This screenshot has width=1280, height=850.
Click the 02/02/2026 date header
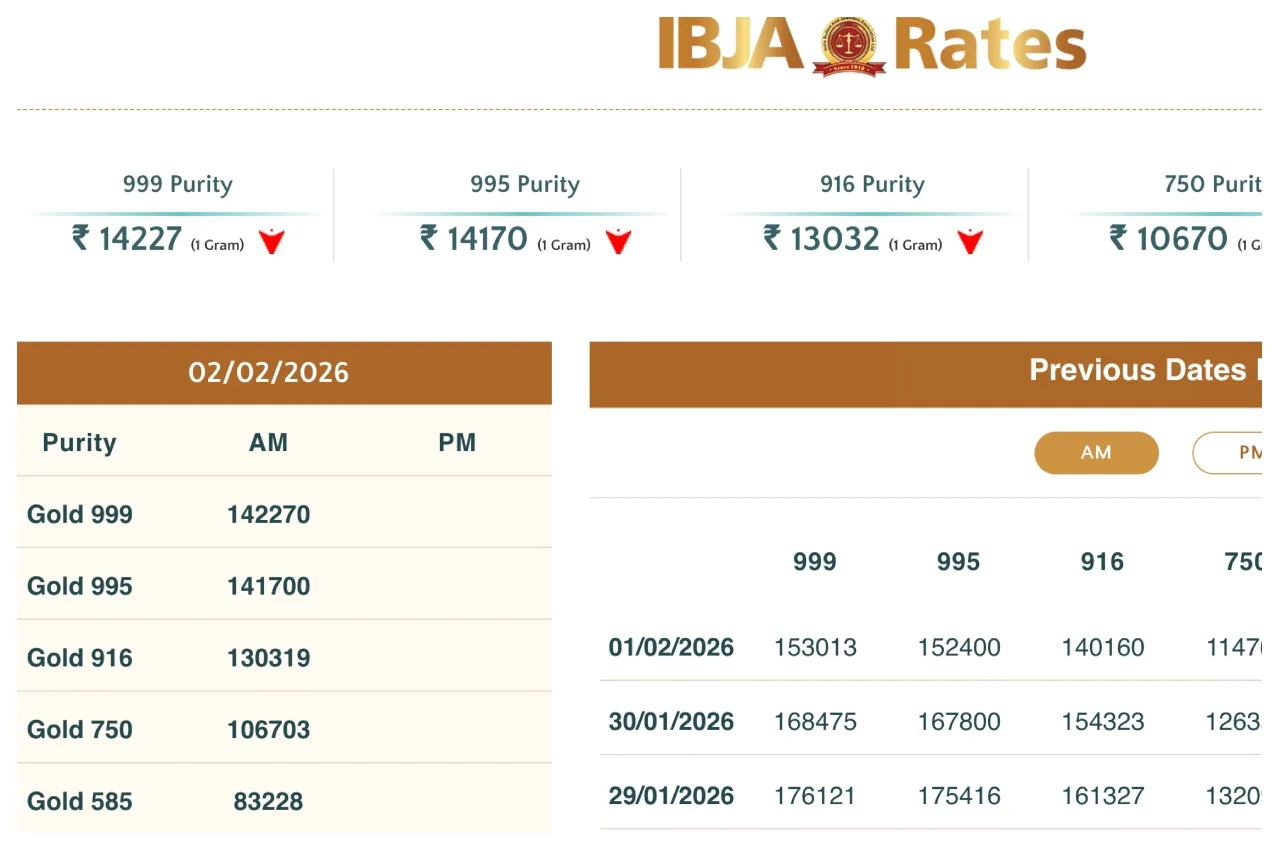[x=268, y=373]
